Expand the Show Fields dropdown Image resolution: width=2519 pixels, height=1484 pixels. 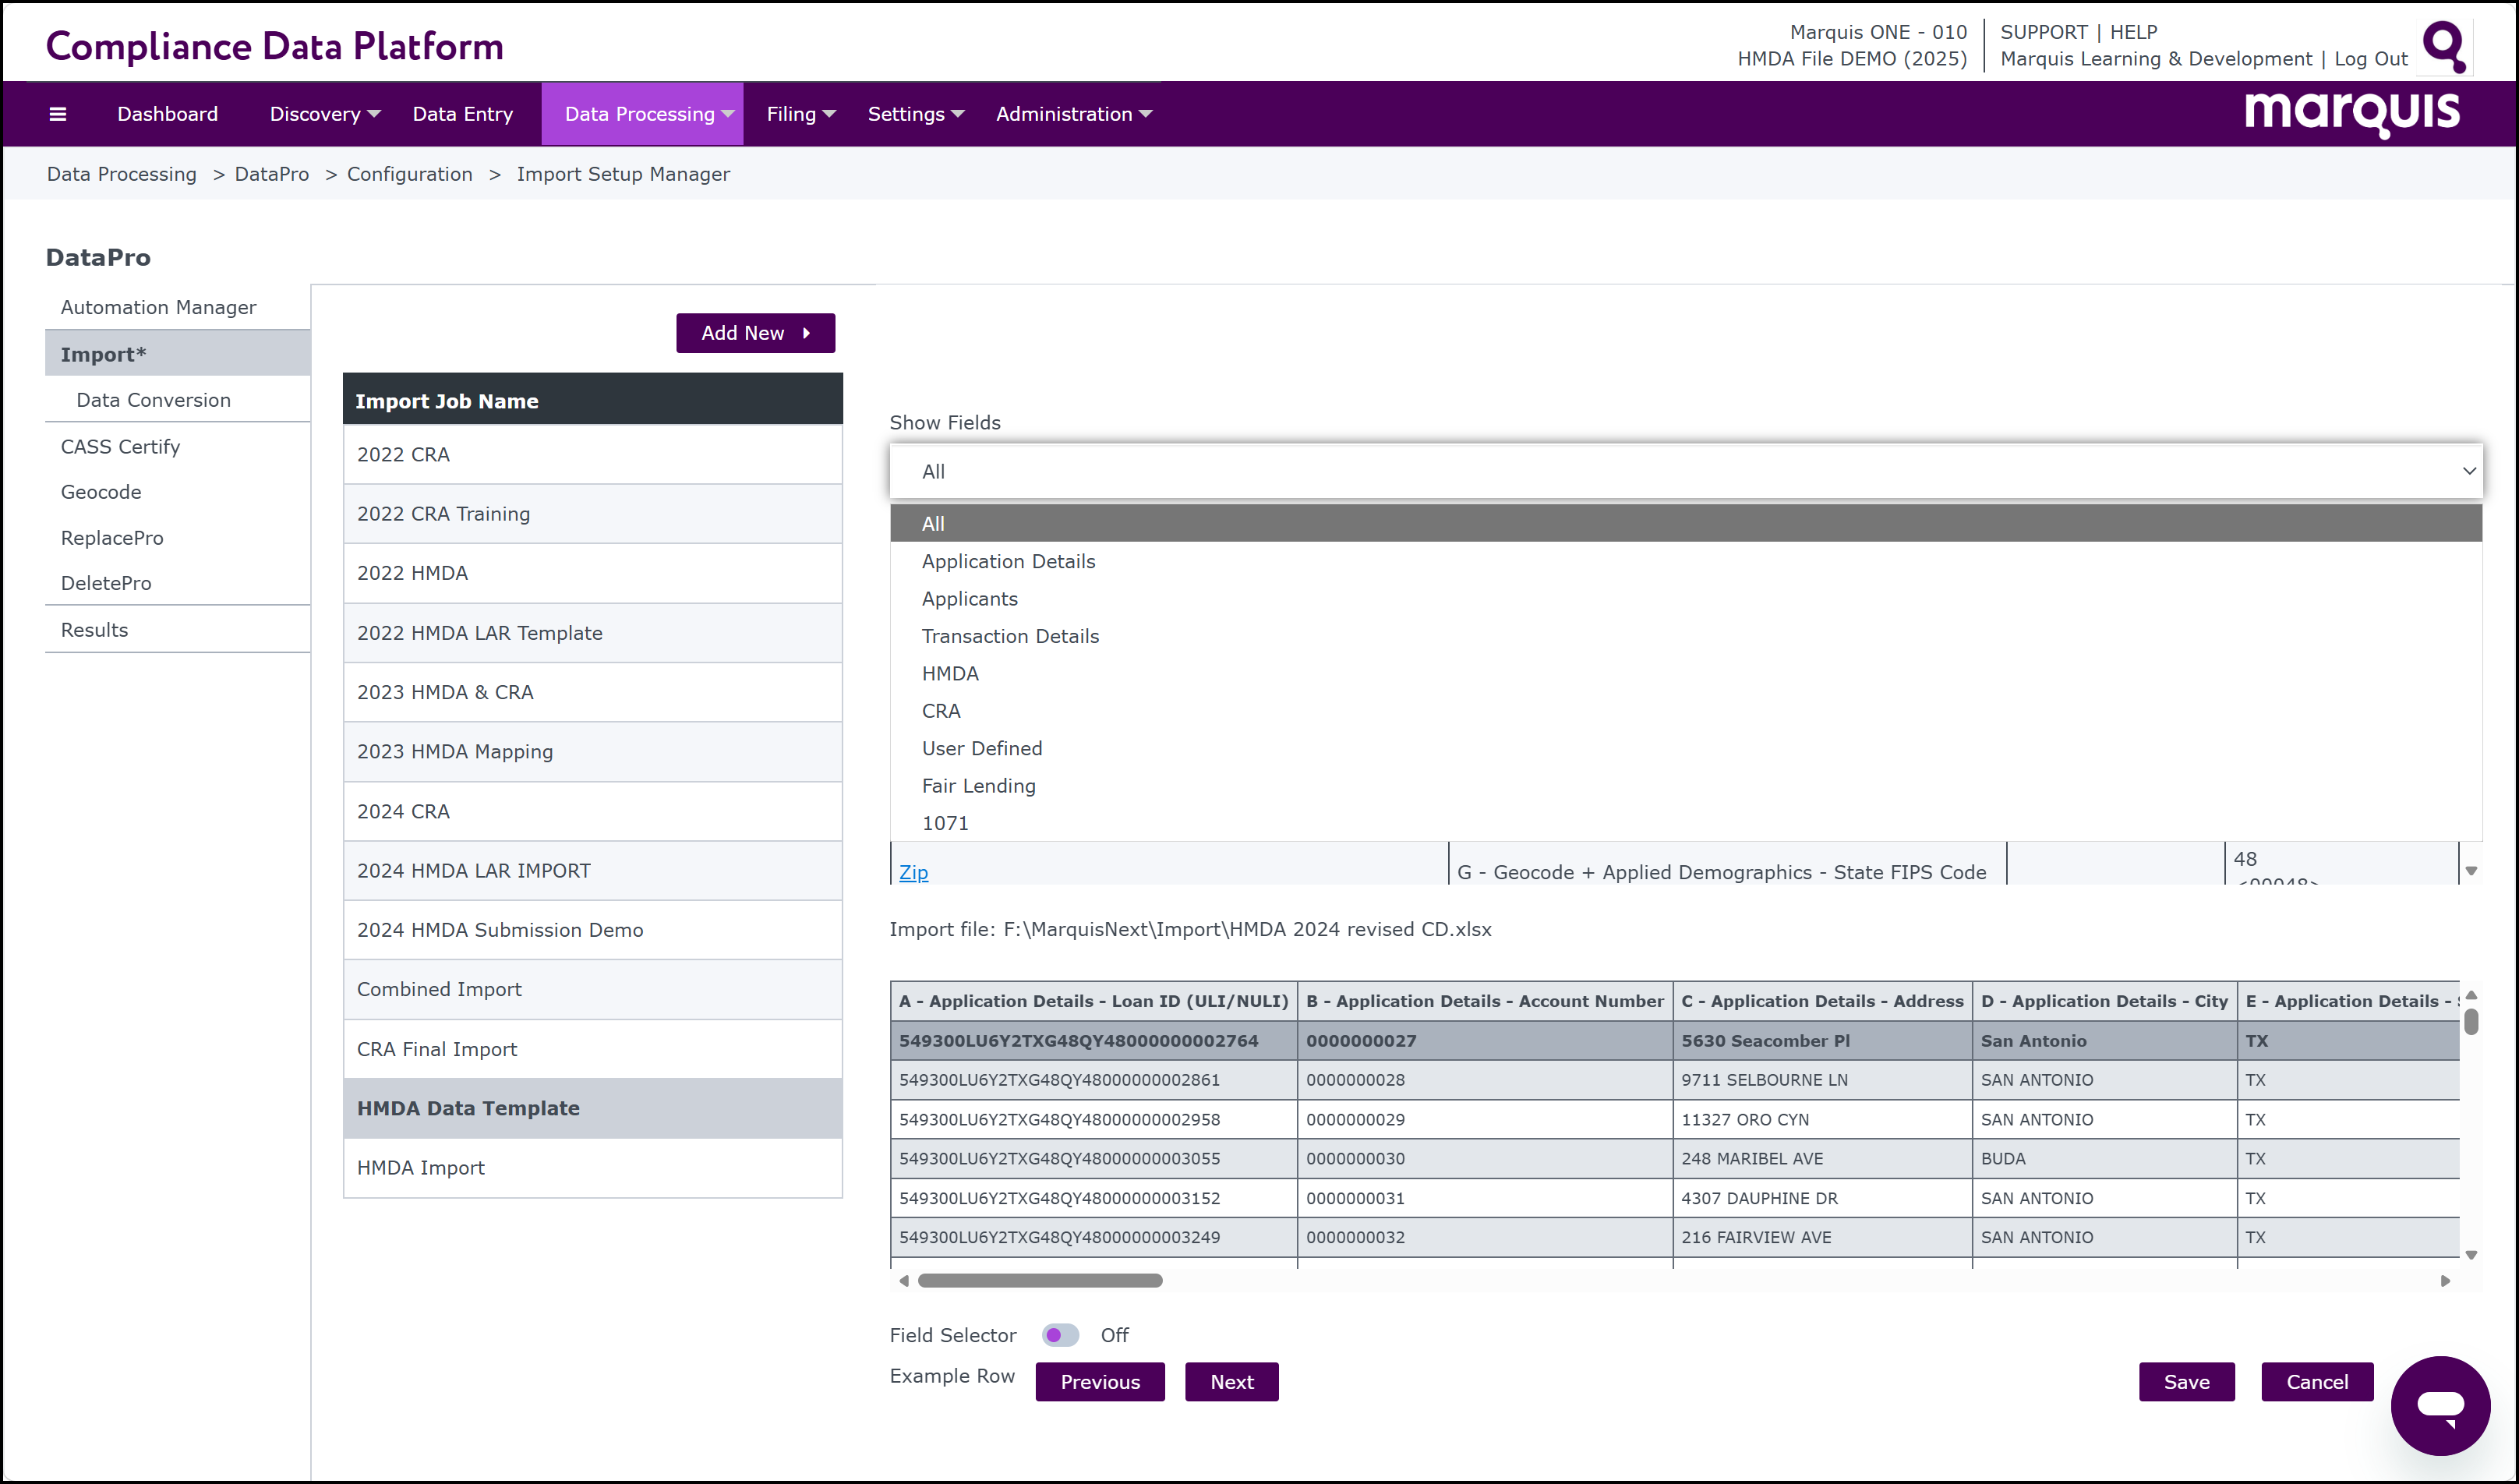[x=1686, y=471]
